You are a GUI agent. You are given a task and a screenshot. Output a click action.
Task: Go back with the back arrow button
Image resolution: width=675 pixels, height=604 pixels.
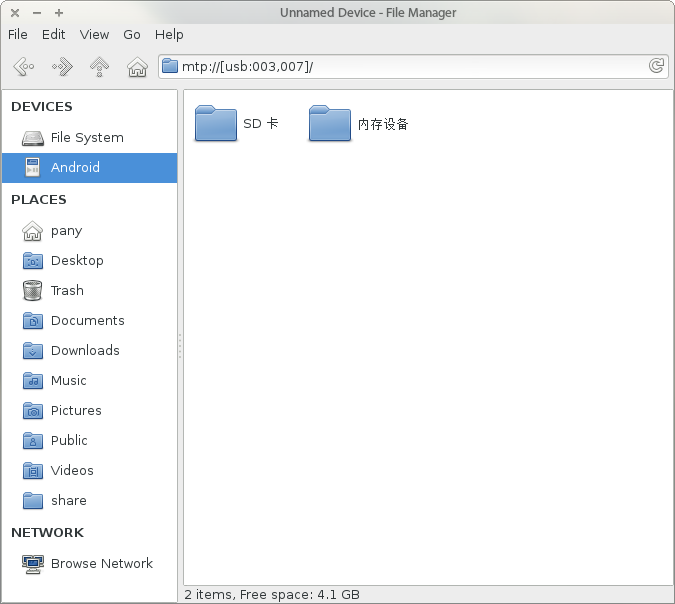click(24, 67)
